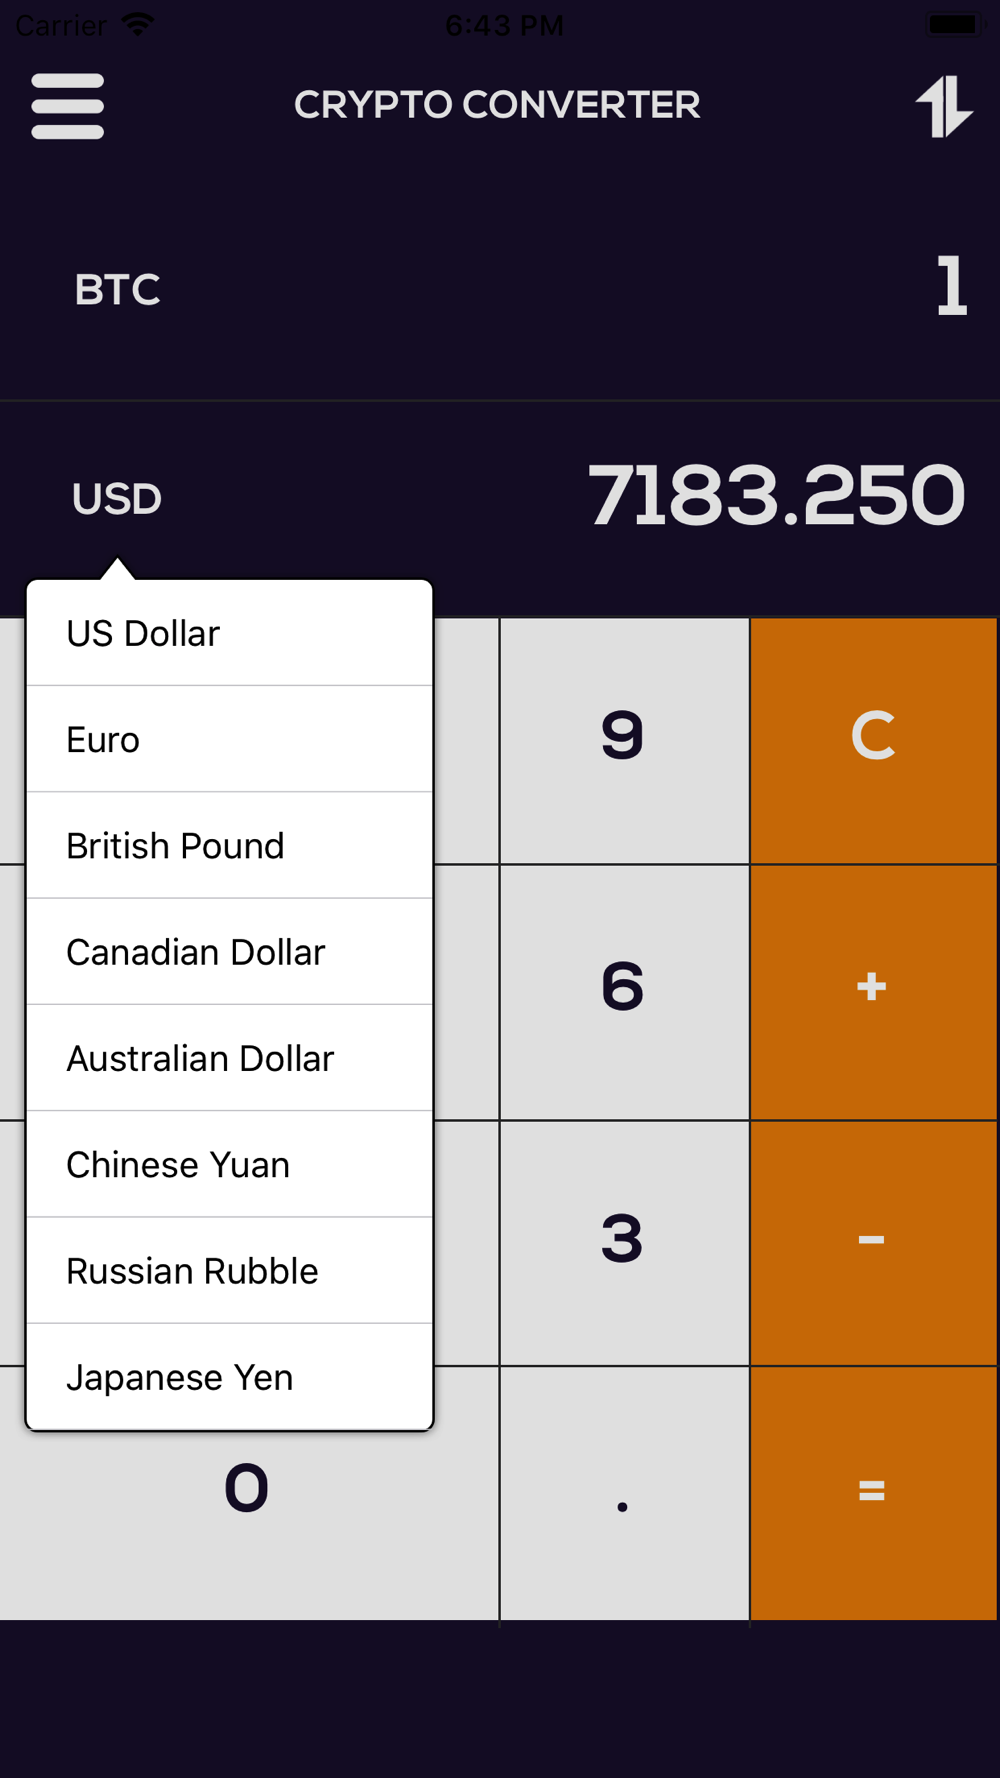Tap the decimal point key
This screenshot has width=1000, height=1778.
click(x=624, y=1493)
